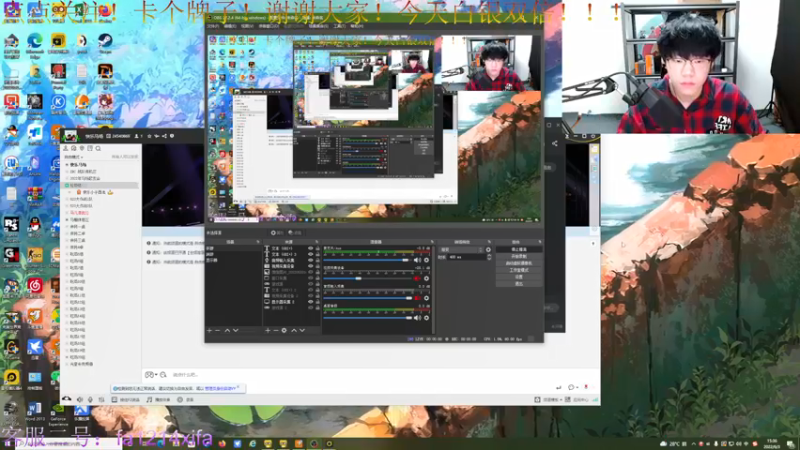Screen dimensions: 800x450
Task: Open GeForce Experience desktop shortcut
Action: click(x=58, y=414)
